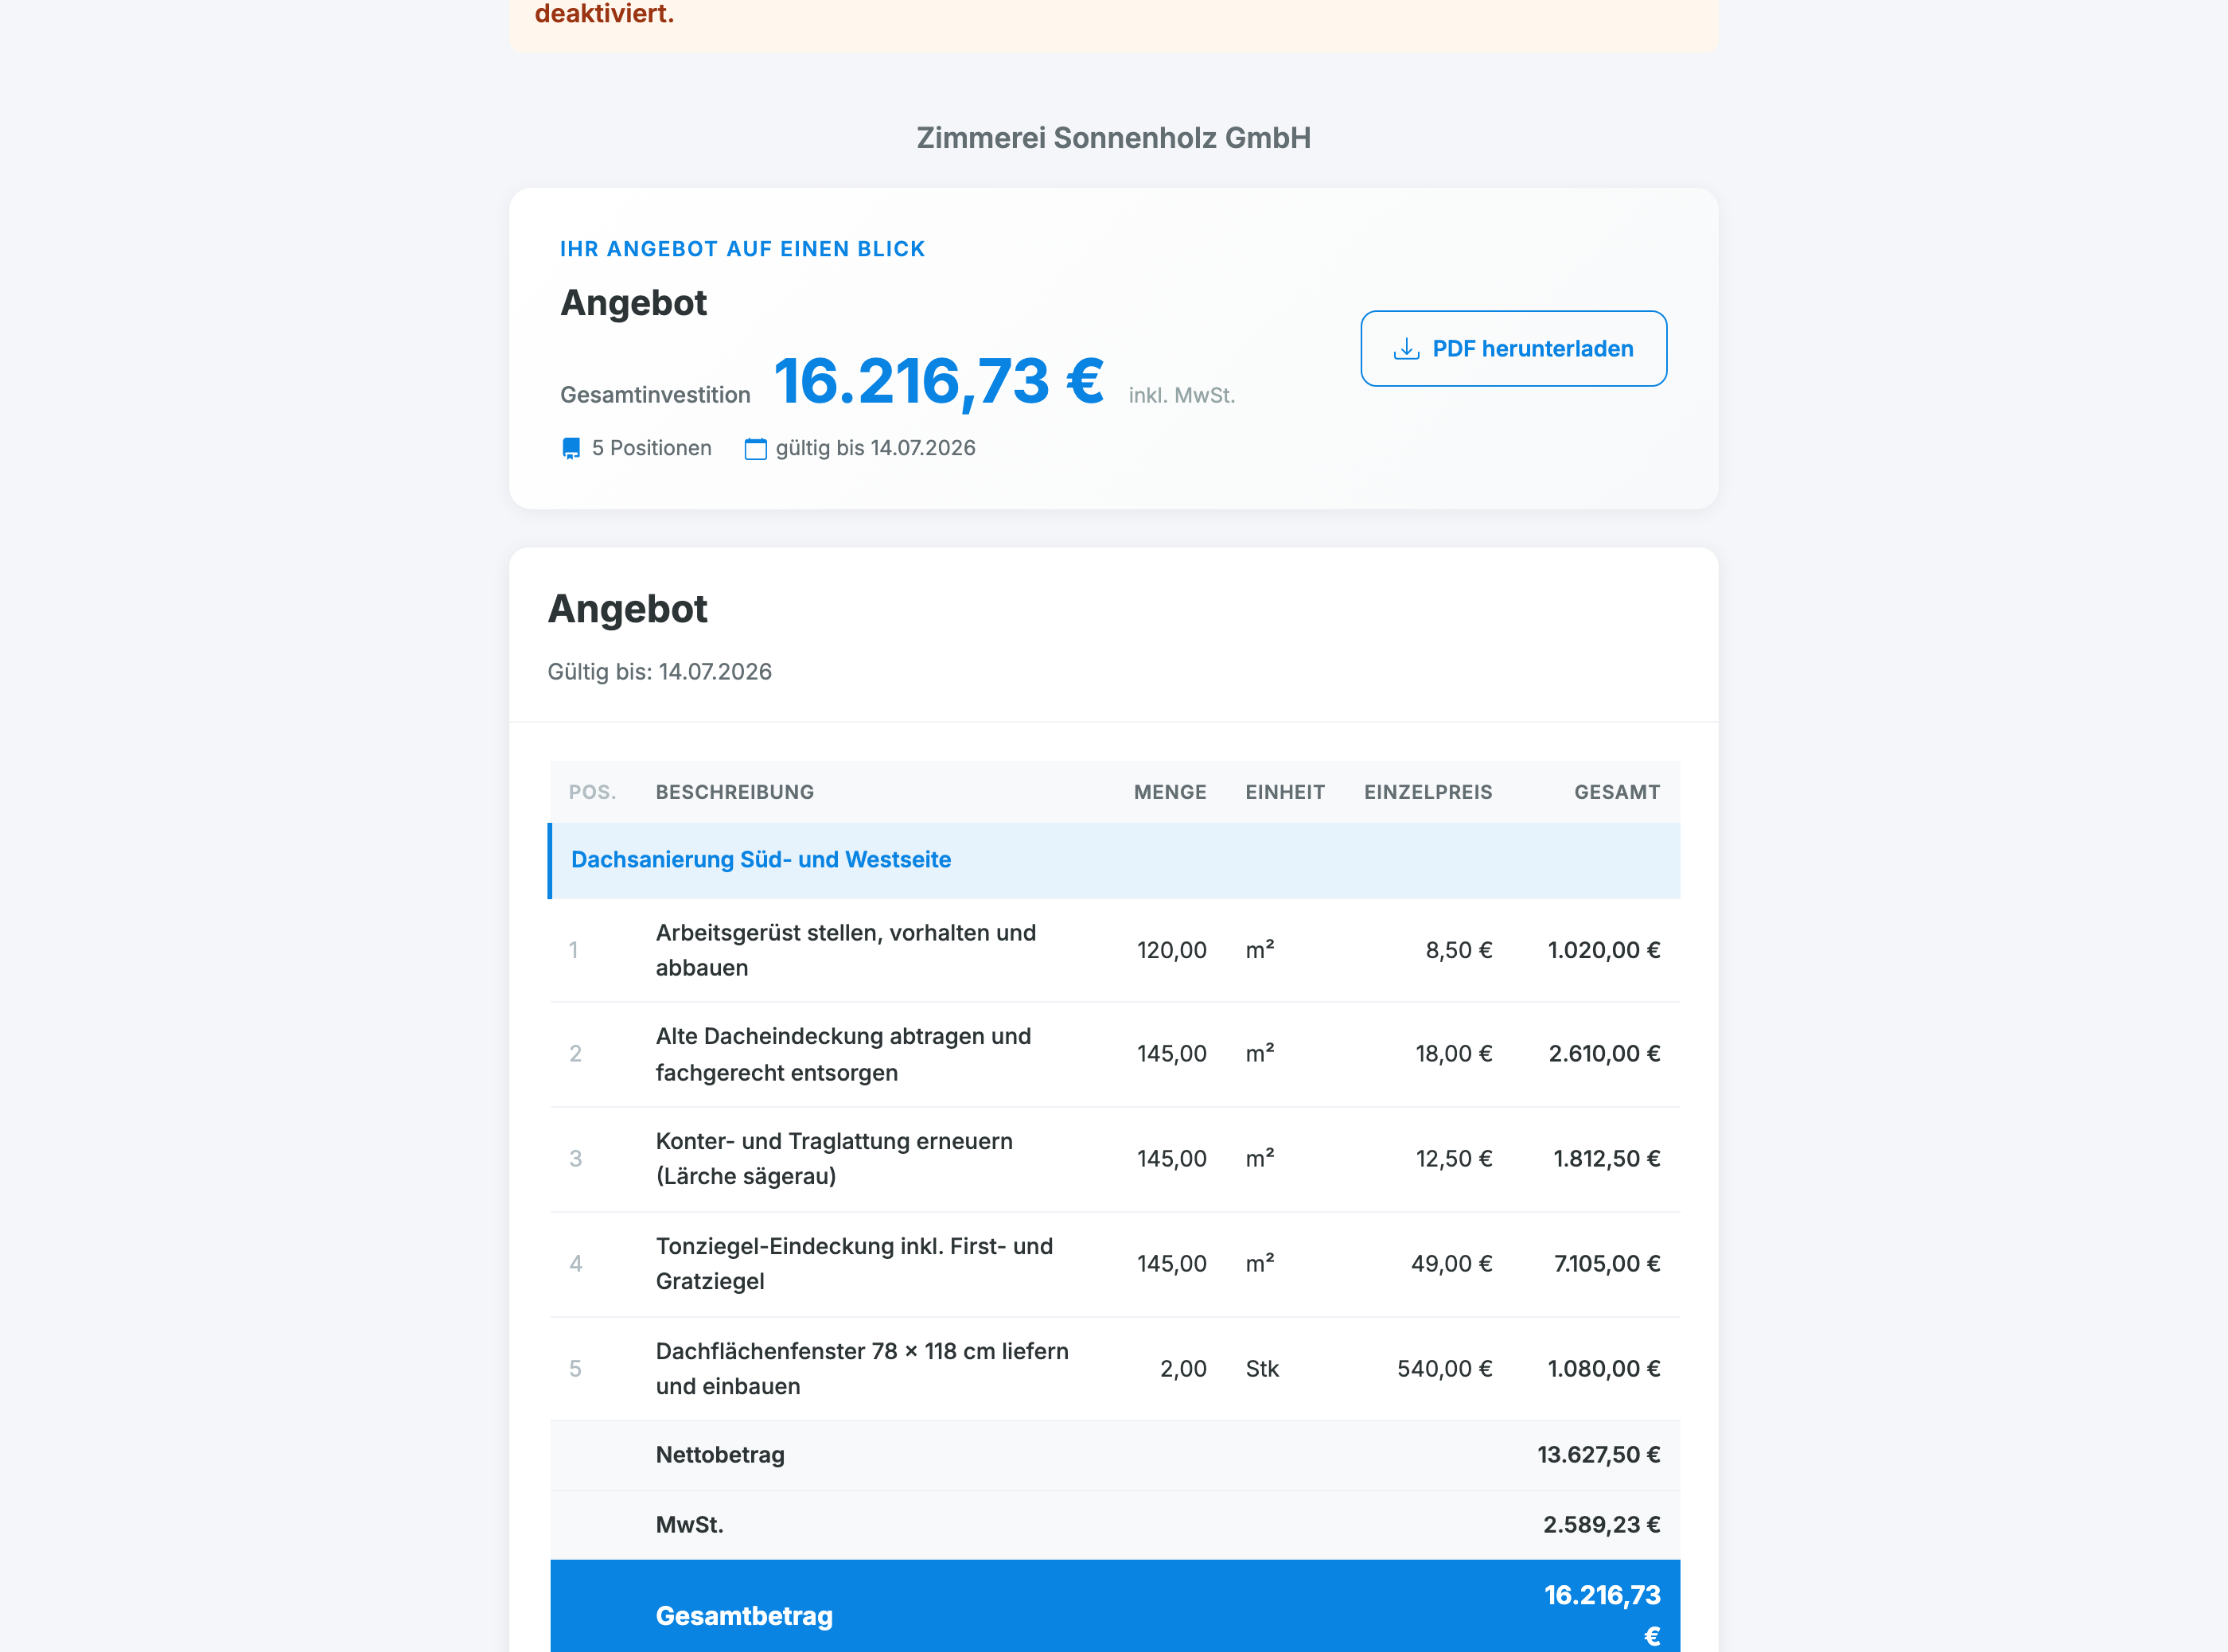This screenshot has width=2228, height=1652.
Task: Click the Gesamtinvestition label
Action: 655,395
